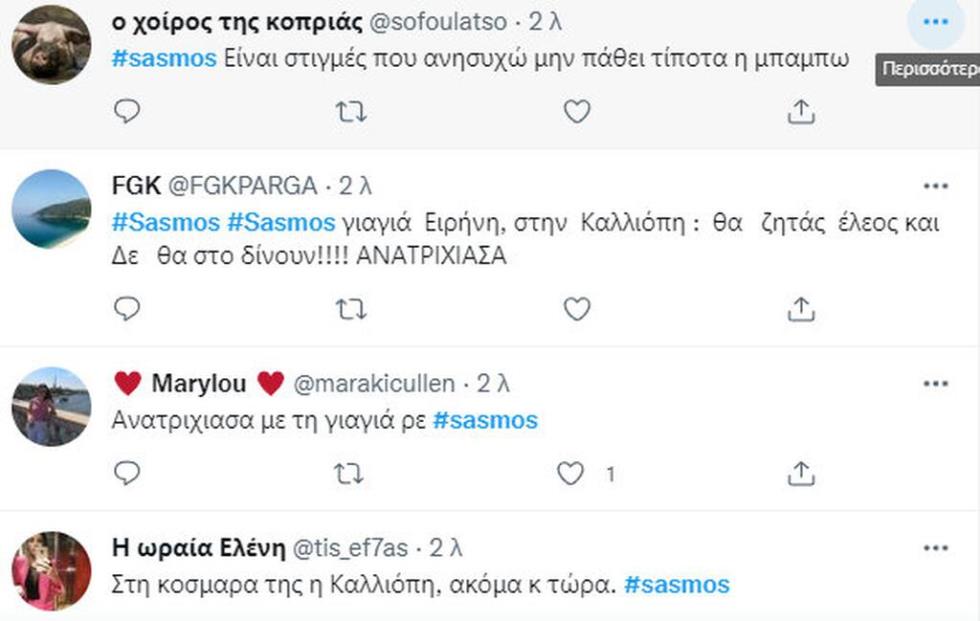Like the tweet about μπαμπω

coord(576,112)
